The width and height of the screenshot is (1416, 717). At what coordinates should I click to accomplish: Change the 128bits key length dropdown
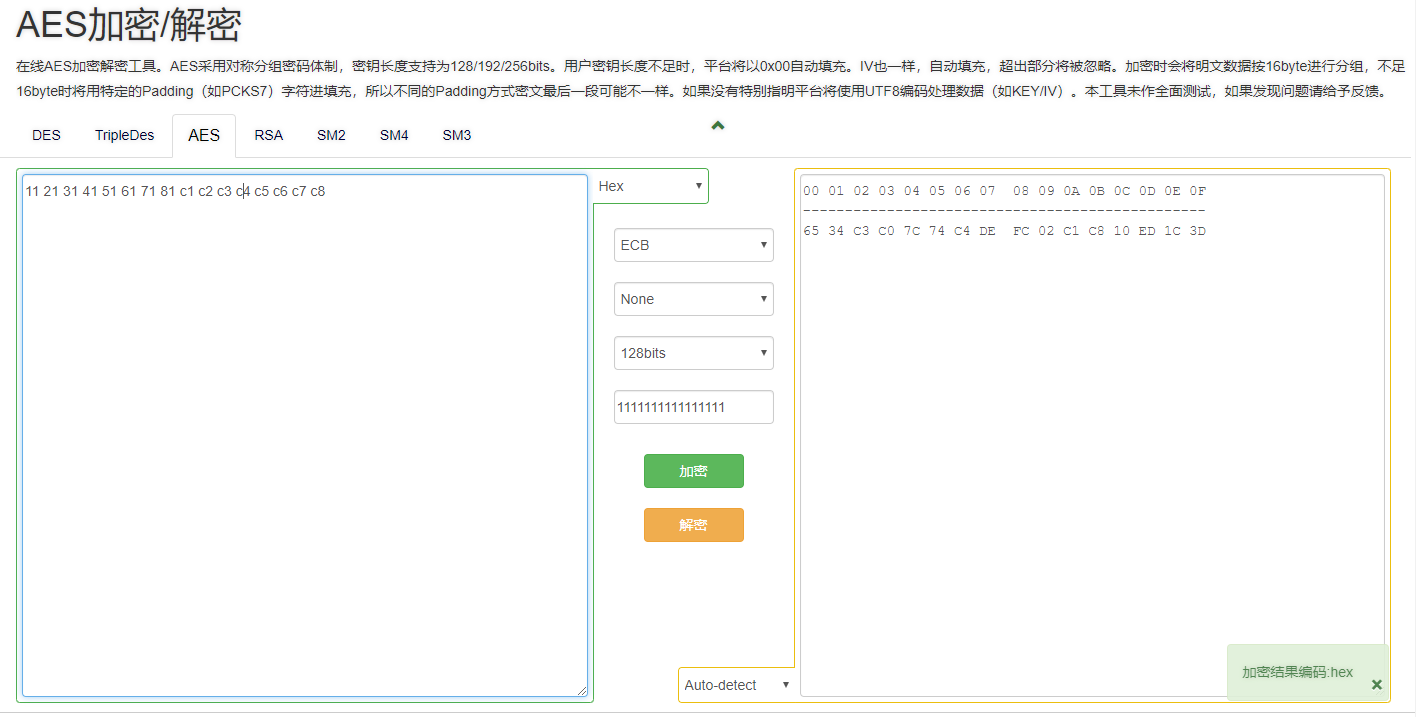pyautogui.click(x=693, y=353)
